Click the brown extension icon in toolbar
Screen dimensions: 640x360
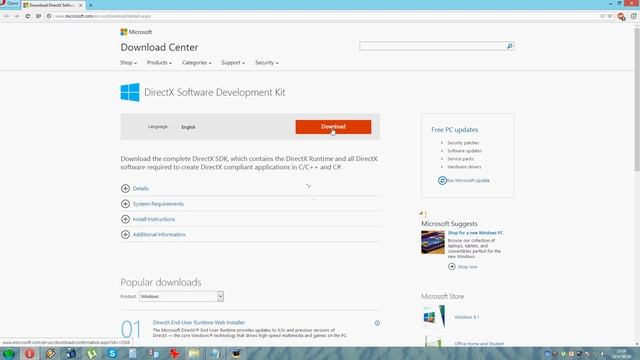tap(621, 16)
